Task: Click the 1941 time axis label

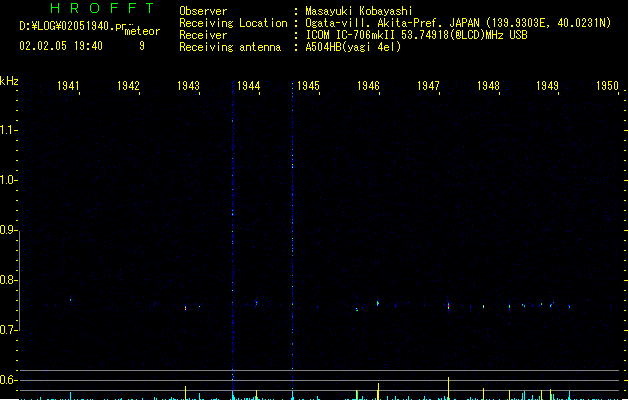Action: 68,86
